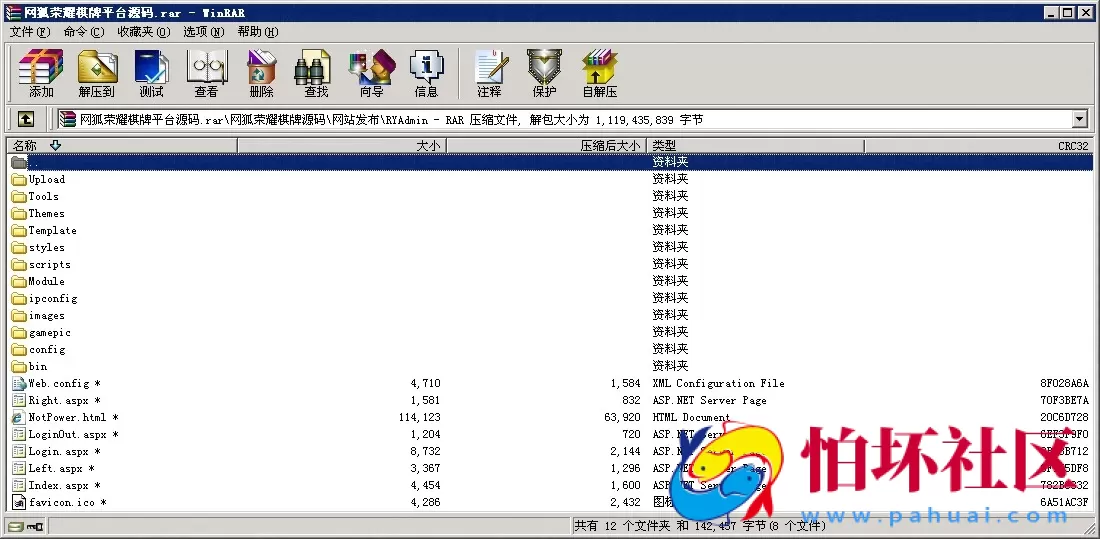
Task: Click the Protect (保护) shield icon
Action: pyautogui.click(x=544, y=73)
